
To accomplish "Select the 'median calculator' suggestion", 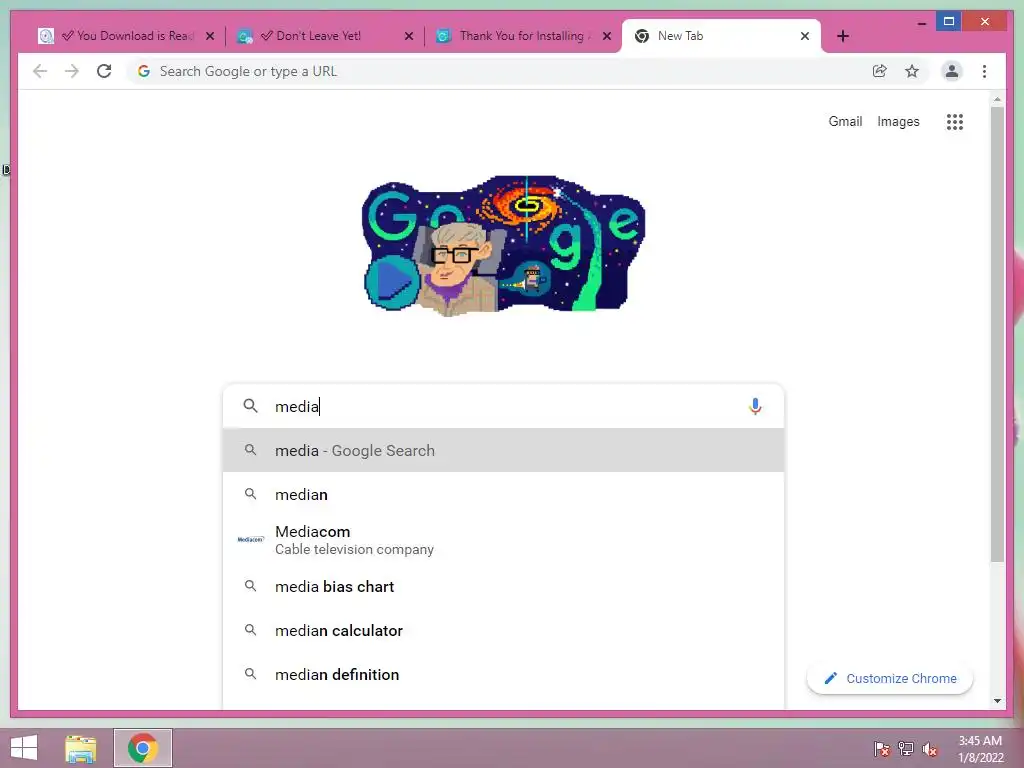I will 503,630.
